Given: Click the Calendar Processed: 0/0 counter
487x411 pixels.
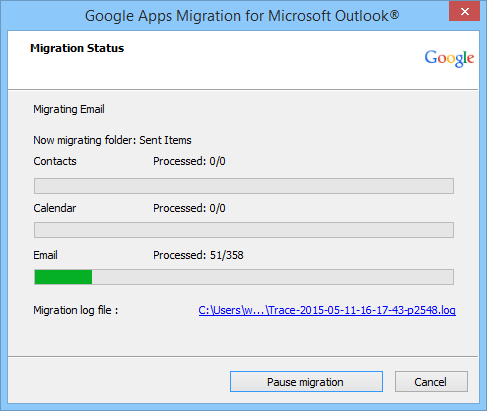Looking at the screenshot, I should (x=189, y=208).
